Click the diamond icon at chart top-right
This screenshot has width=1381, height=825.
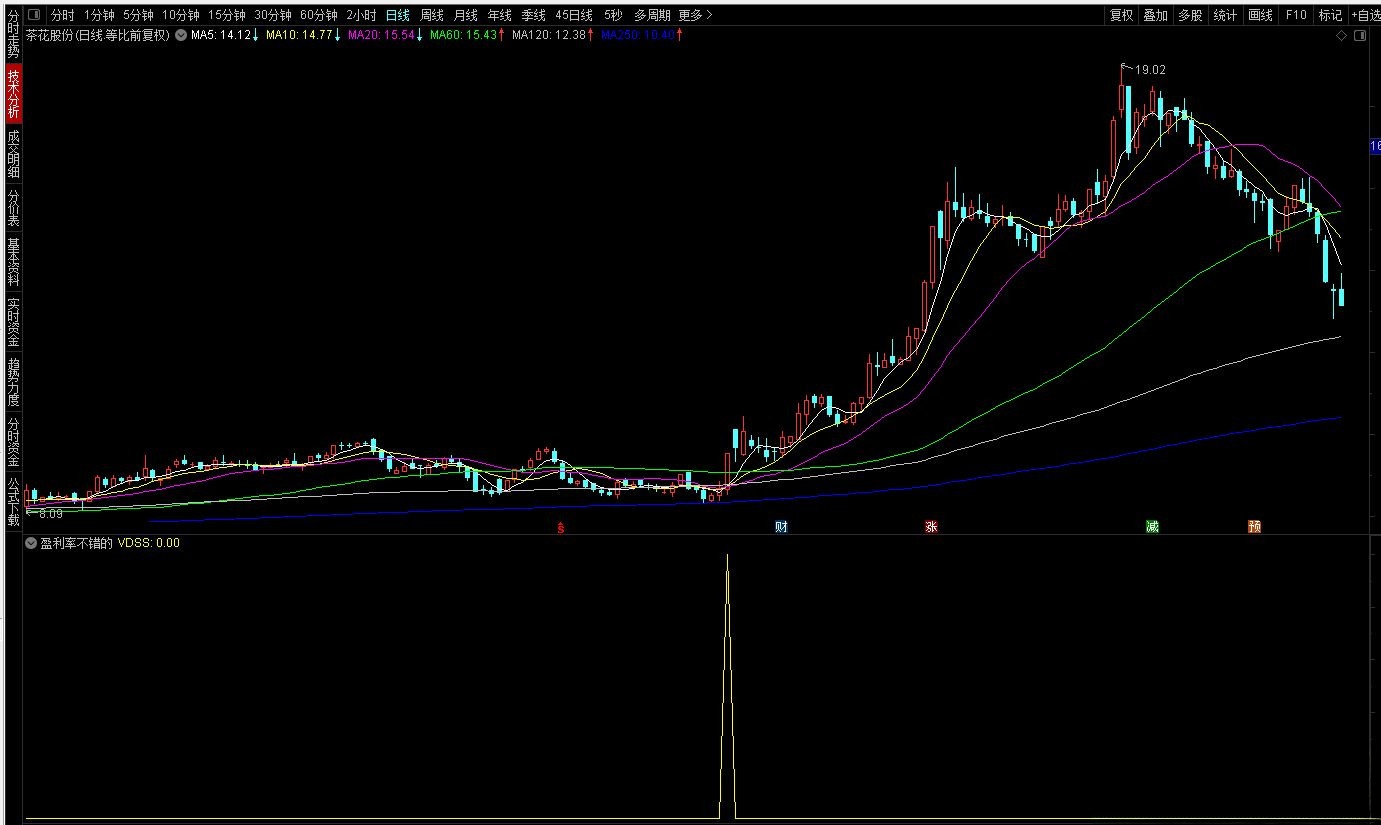(1341, 36)
